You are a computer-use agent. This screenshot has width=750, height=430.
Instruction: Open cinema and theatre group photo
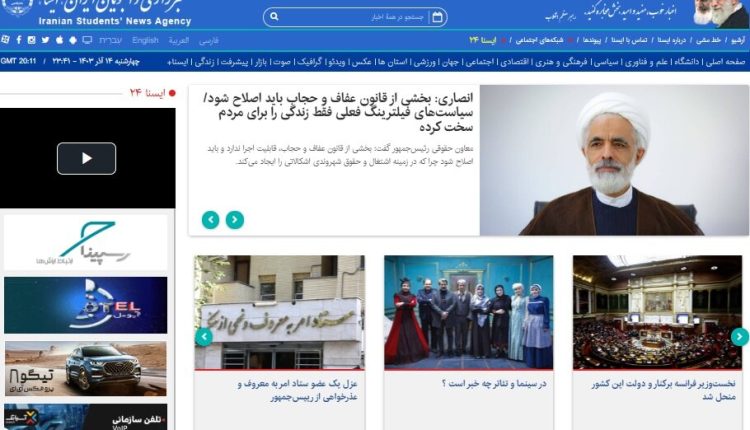[x=469, y=312]
